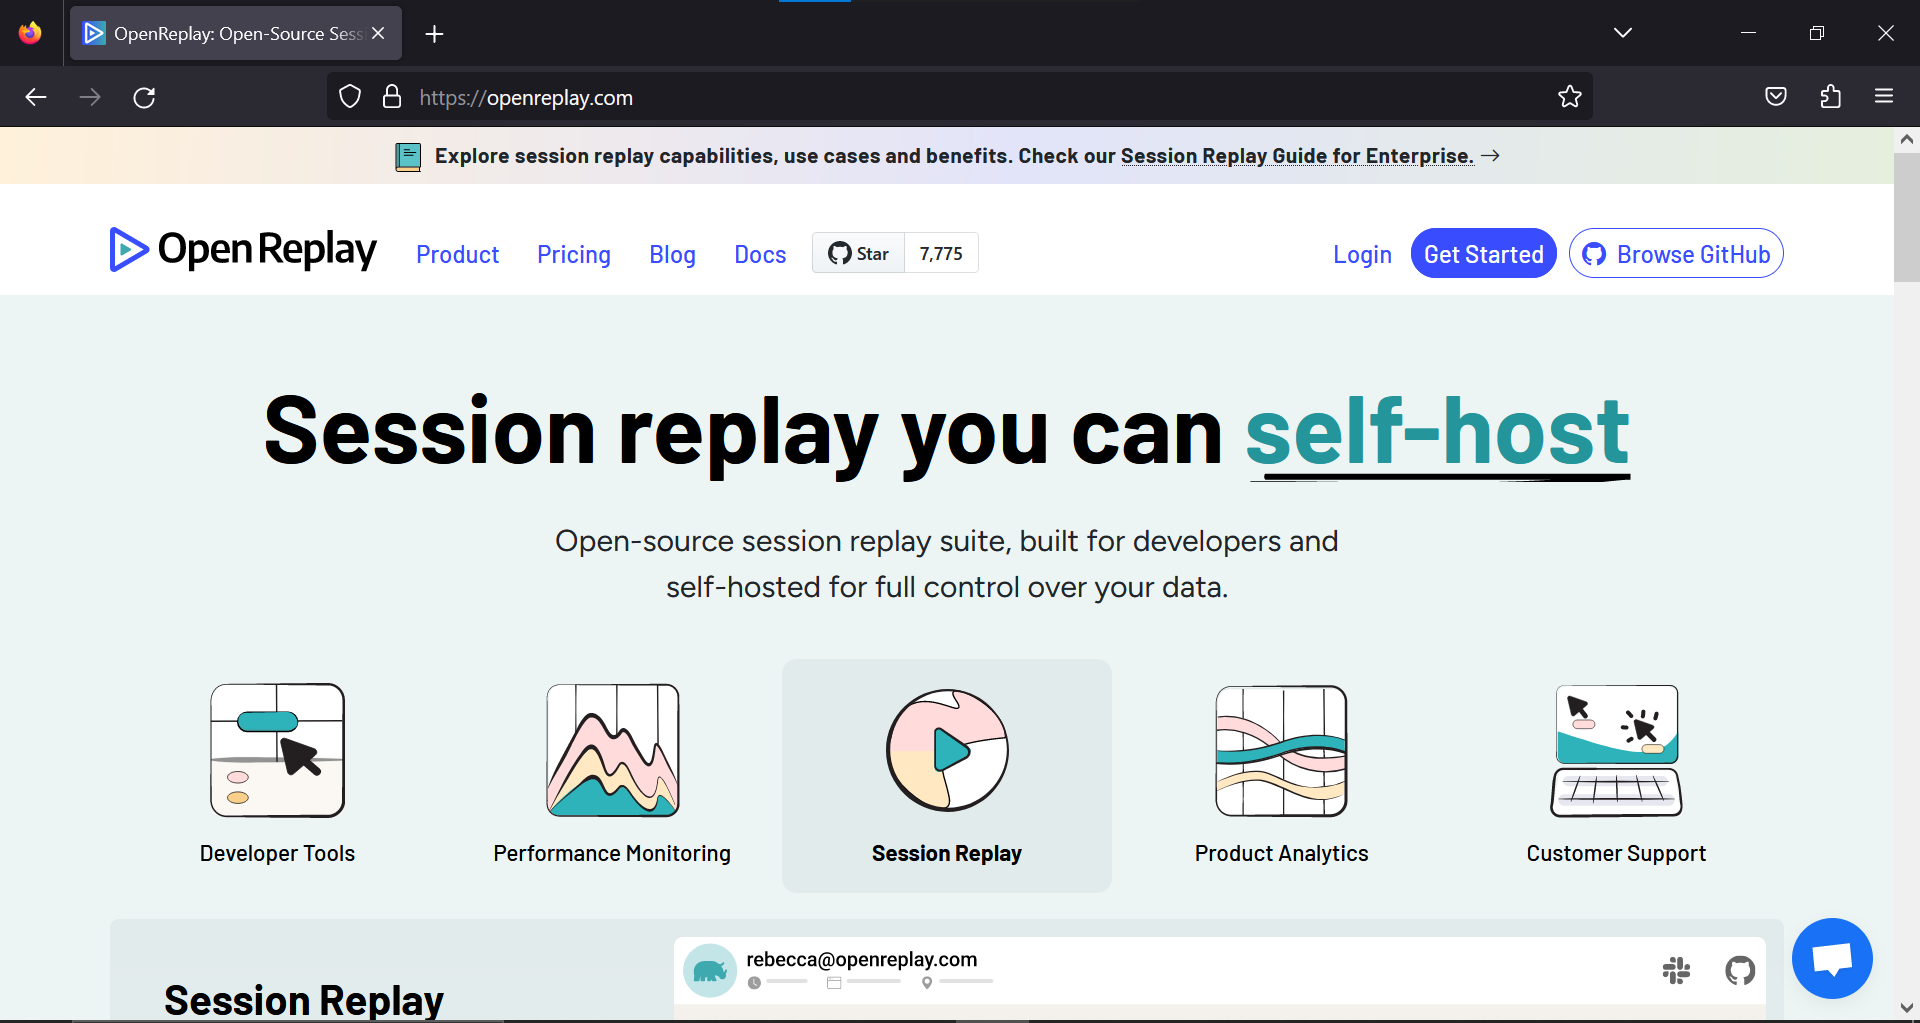Viewport: 1920px width, 1023px height.
Task: Click the clock icon under rebecca's email
Action: pos(754,983)
